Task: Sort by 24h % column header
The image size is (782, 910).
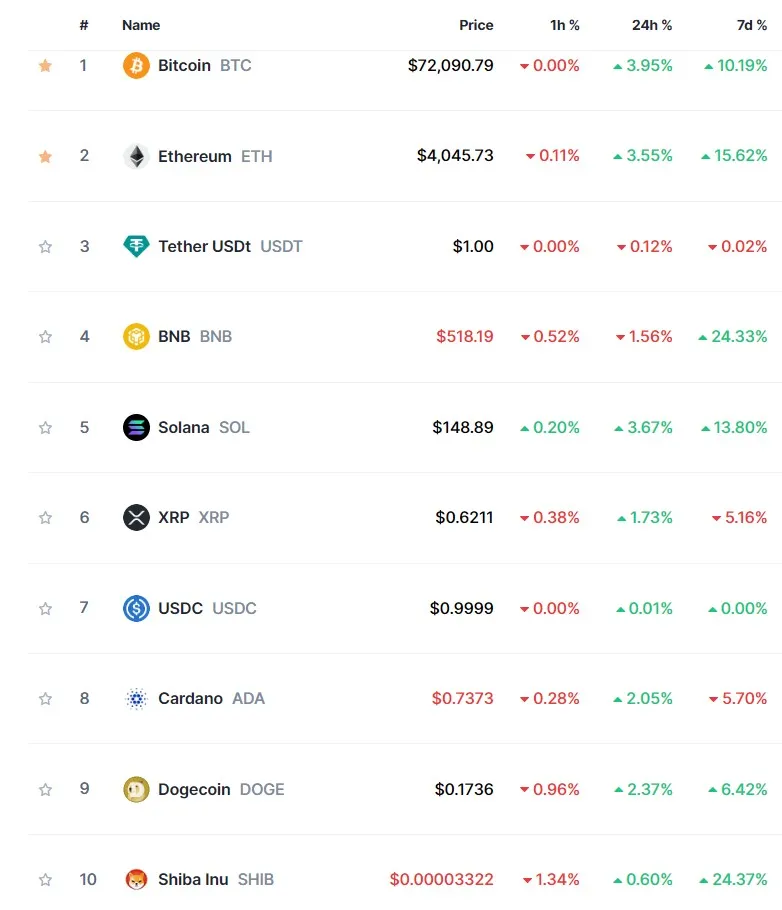Action: coord(651,25)
